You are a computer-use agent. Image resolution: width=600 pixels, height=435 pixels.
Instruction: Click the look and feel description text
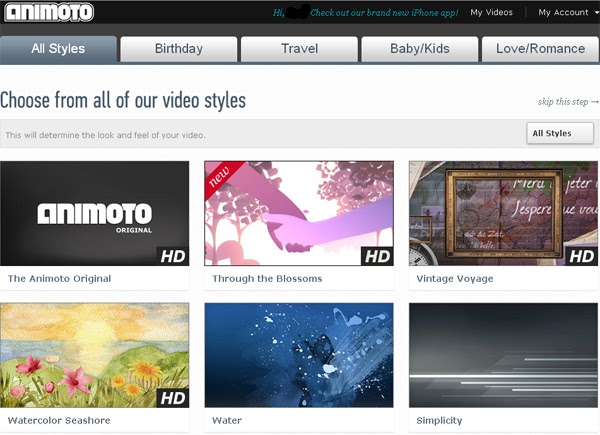coord(105,135)
